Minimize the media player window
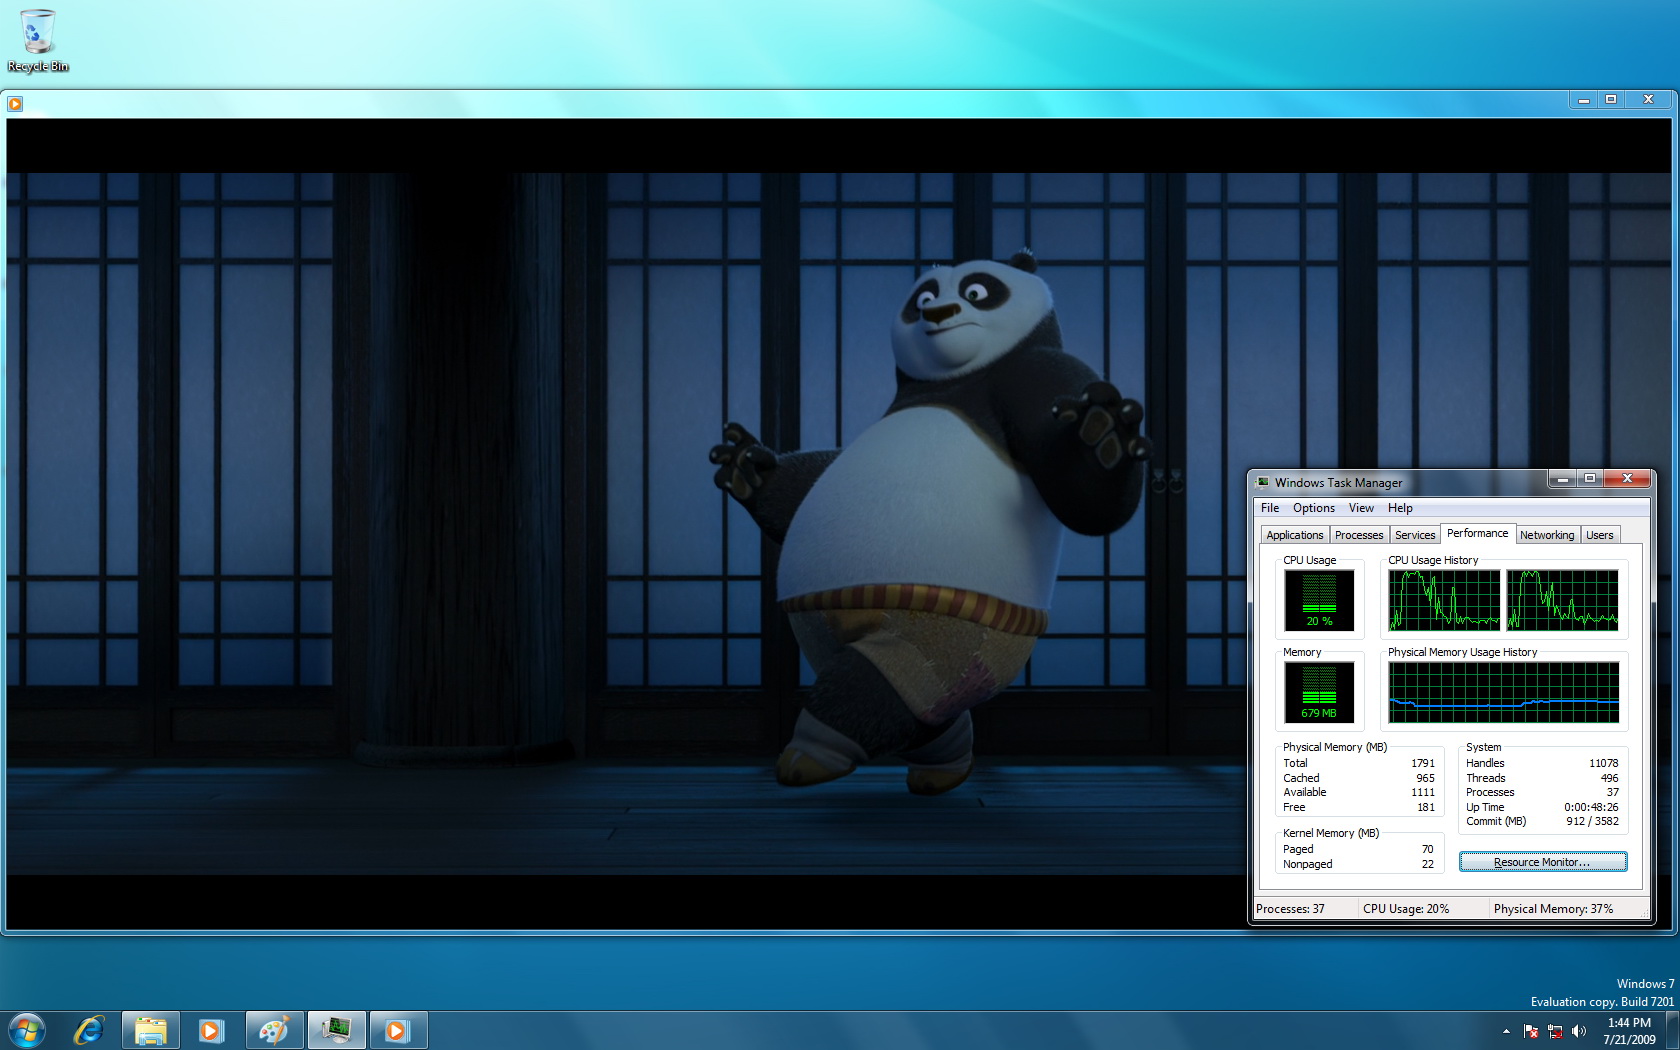Viewport: 1680px width, 1050px height. click(x=1583, y=100)
